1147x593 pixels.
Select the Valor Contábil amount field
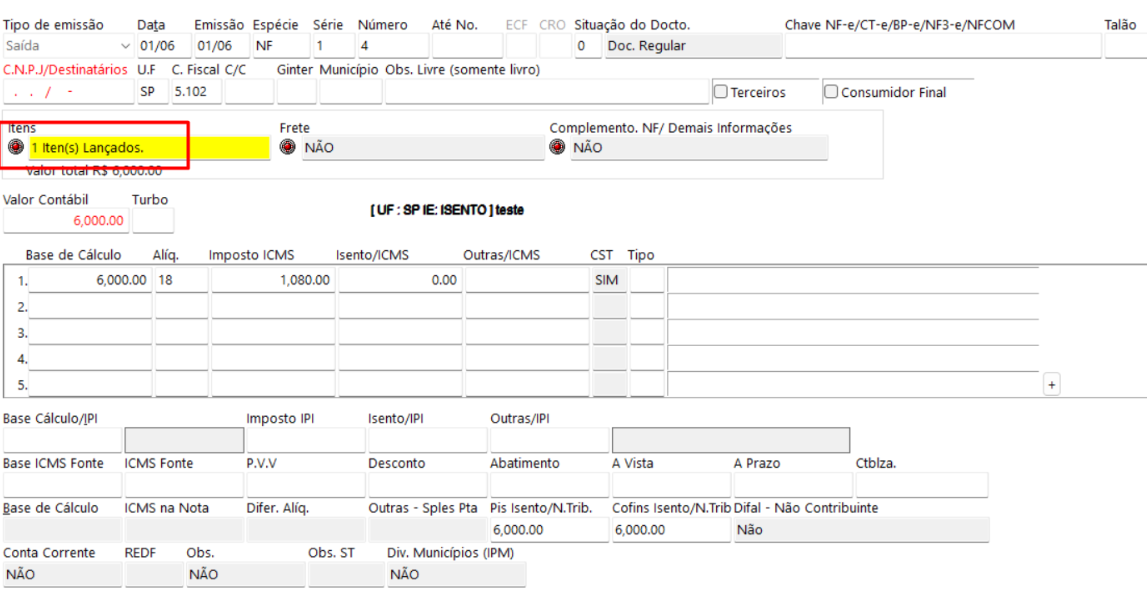66,220
